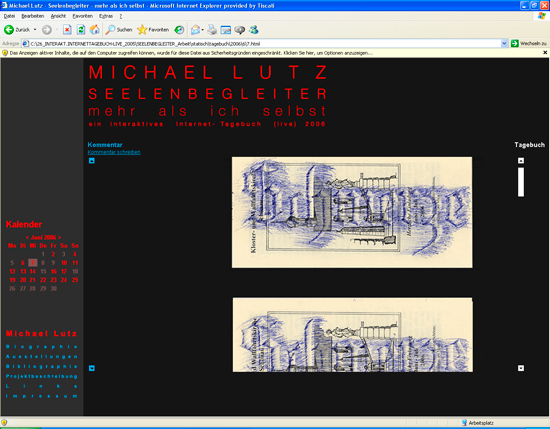Close the information bar with X

coord(545,53)
